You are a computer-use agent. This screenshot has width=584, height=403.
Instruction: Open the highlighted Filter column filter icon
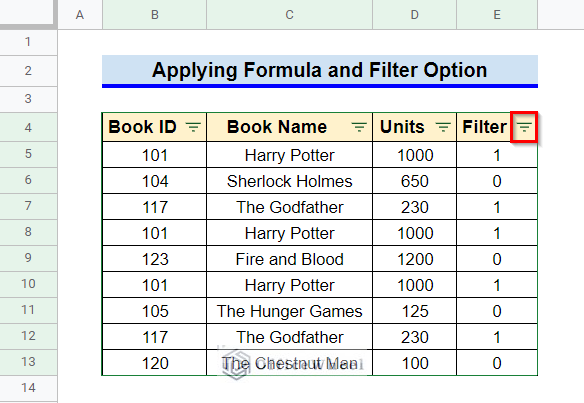pyautogui.click(x=524, y=127)
